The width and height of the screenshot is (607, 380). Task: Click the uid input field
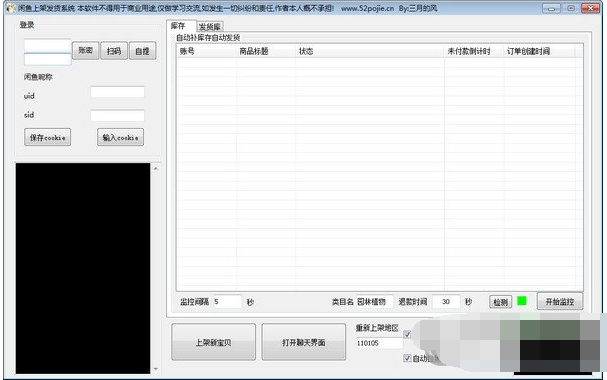(x=117, y=92)
